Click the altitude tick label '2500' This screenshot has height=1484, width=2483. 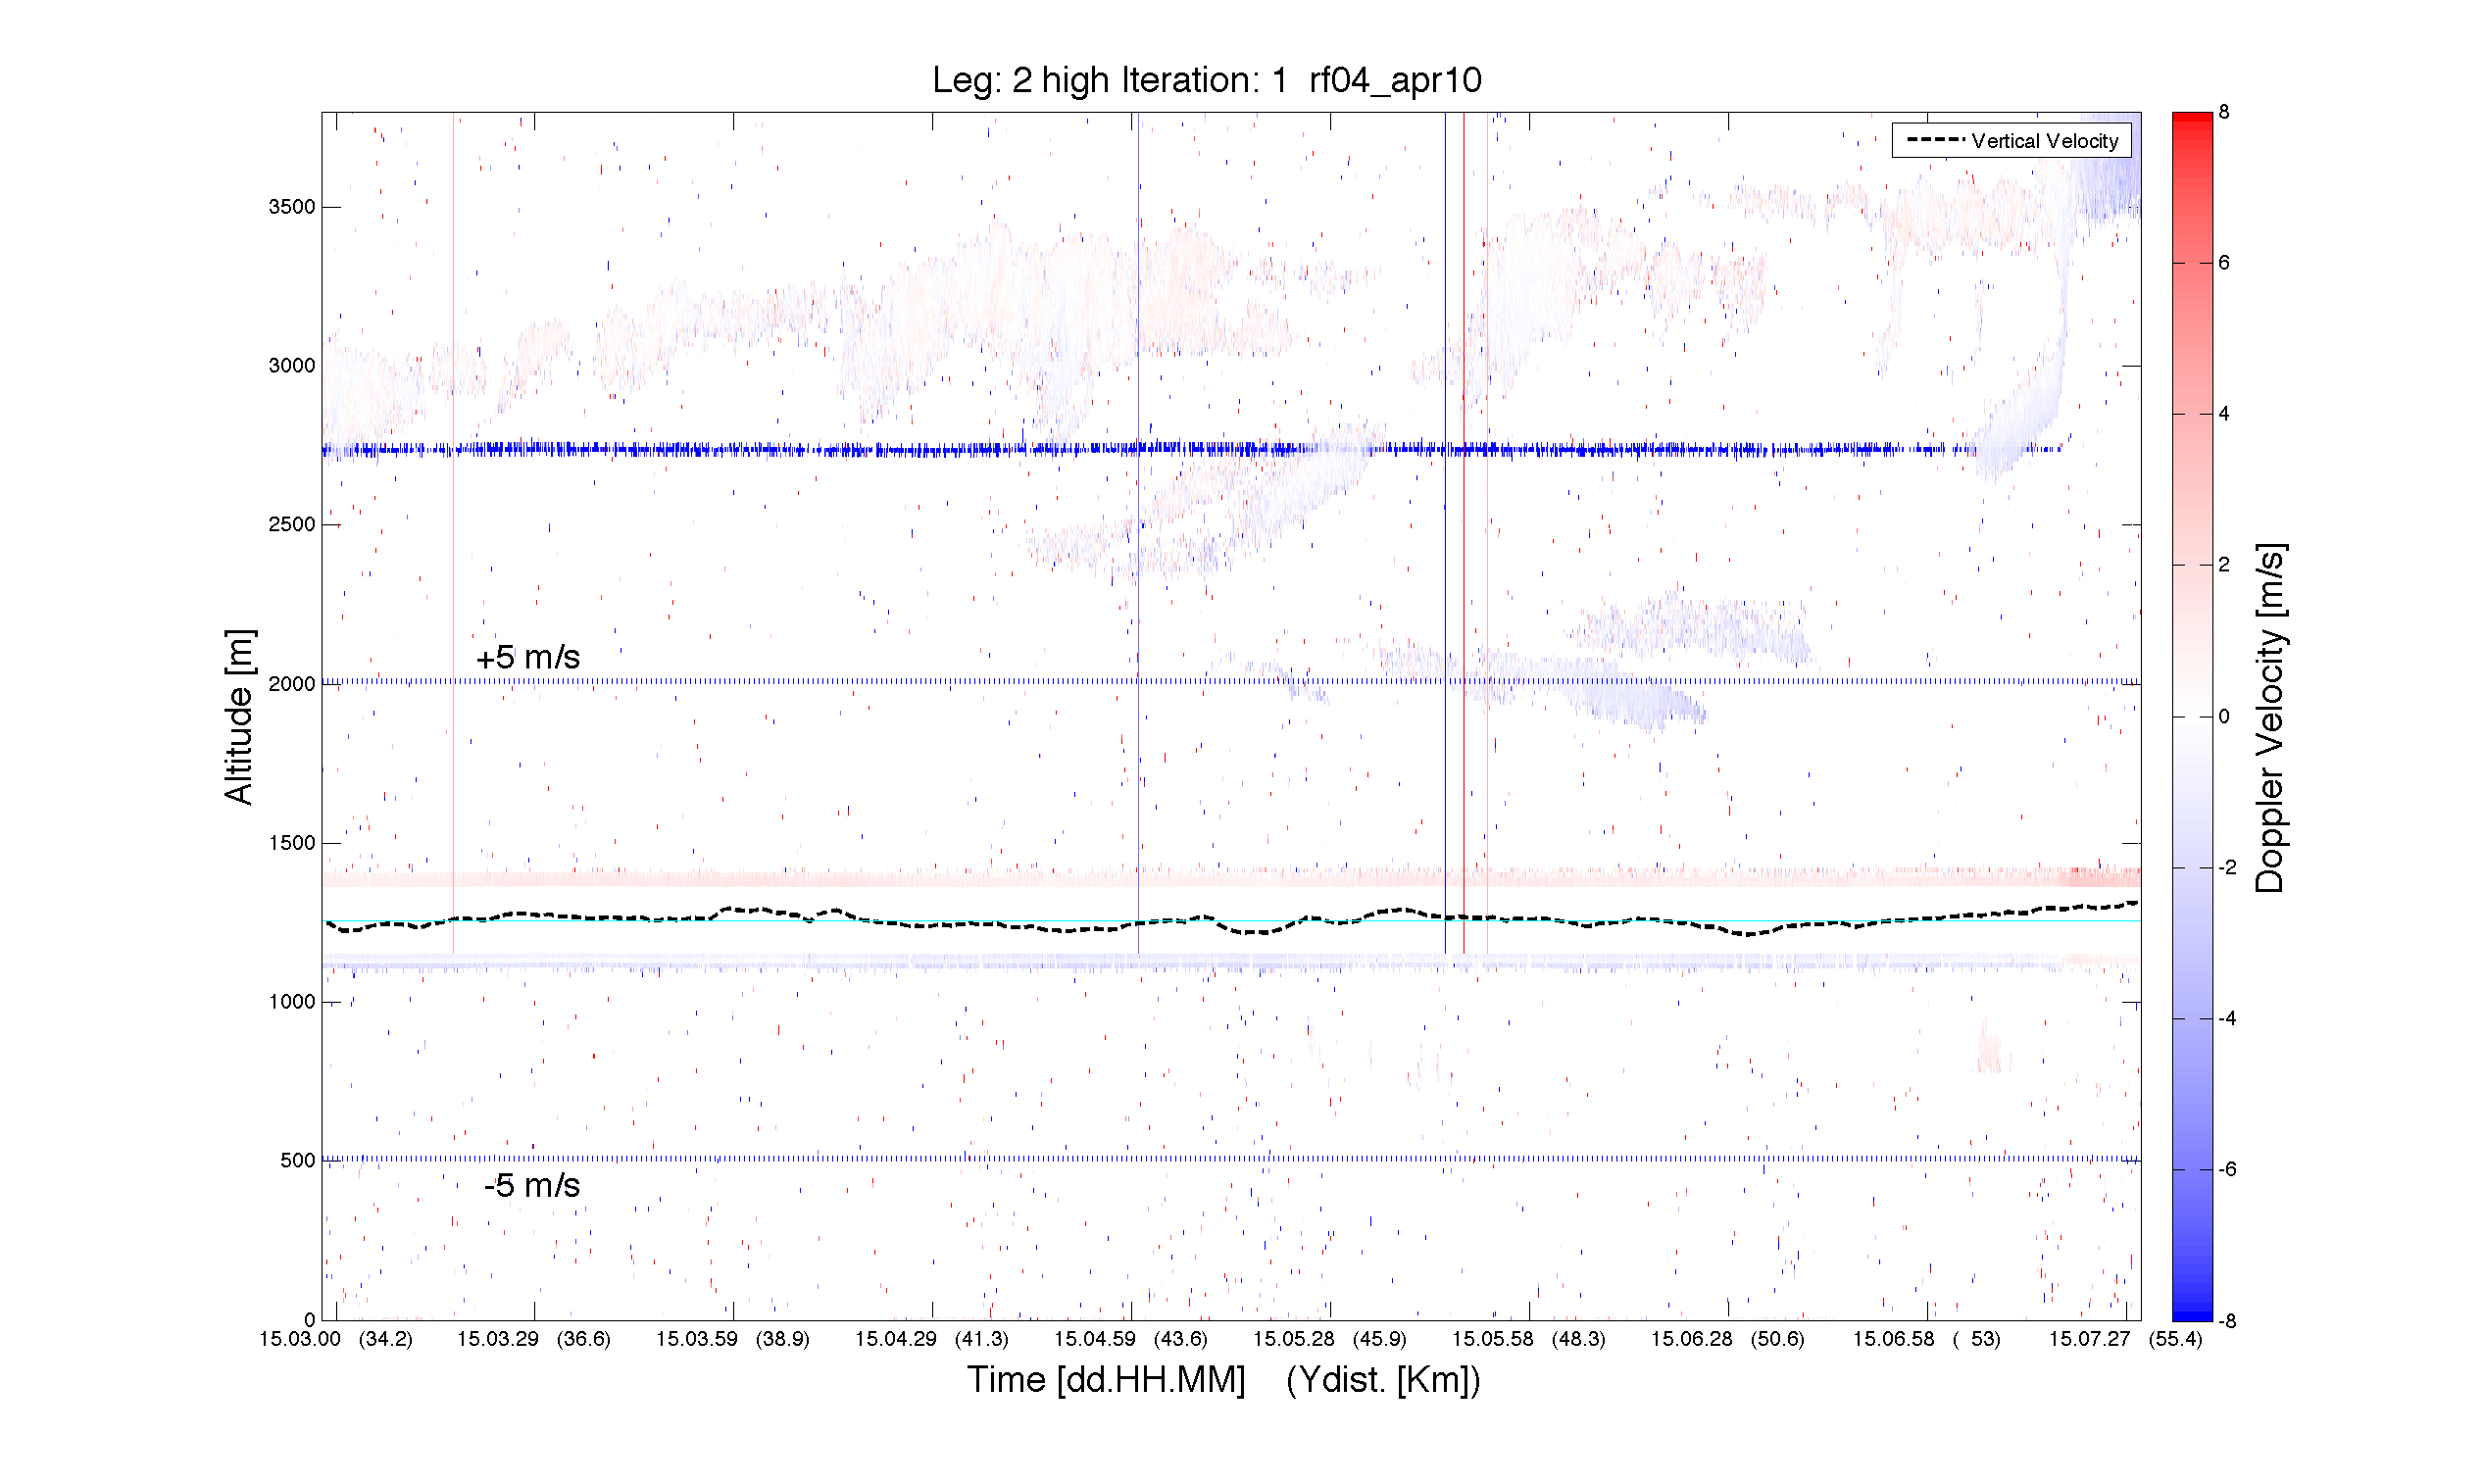point(292,525)
